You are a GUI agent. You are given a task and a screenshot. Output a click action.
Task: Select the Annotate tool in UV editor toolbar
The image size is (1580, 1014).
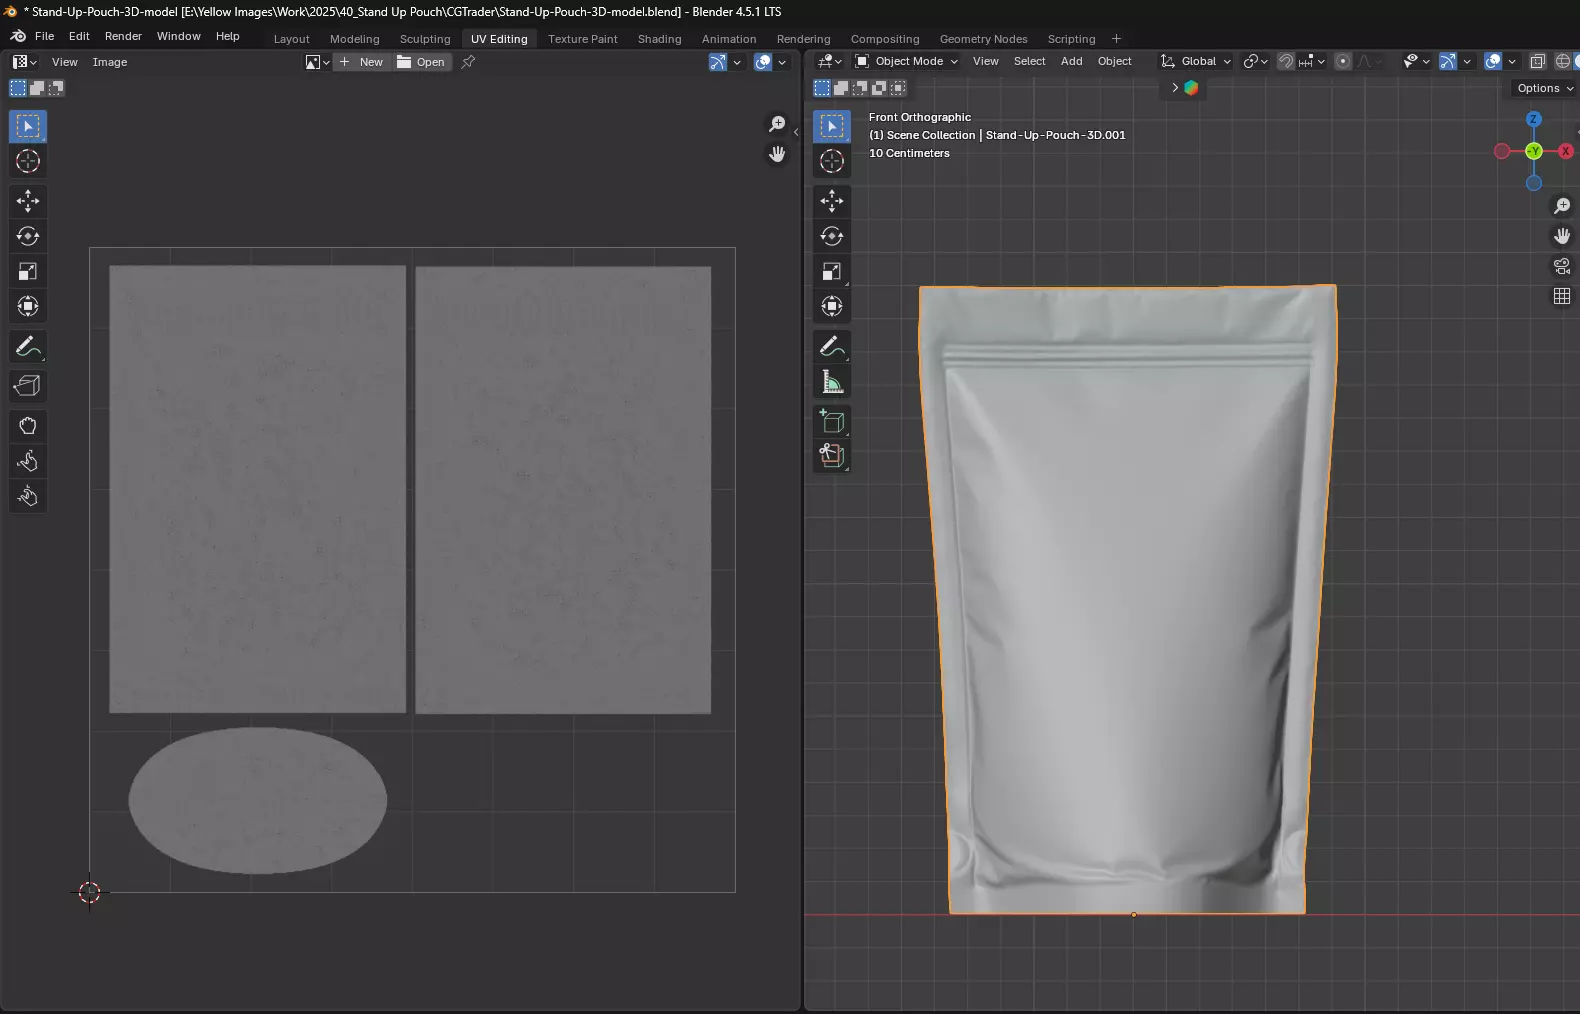(x=28, y=347)
